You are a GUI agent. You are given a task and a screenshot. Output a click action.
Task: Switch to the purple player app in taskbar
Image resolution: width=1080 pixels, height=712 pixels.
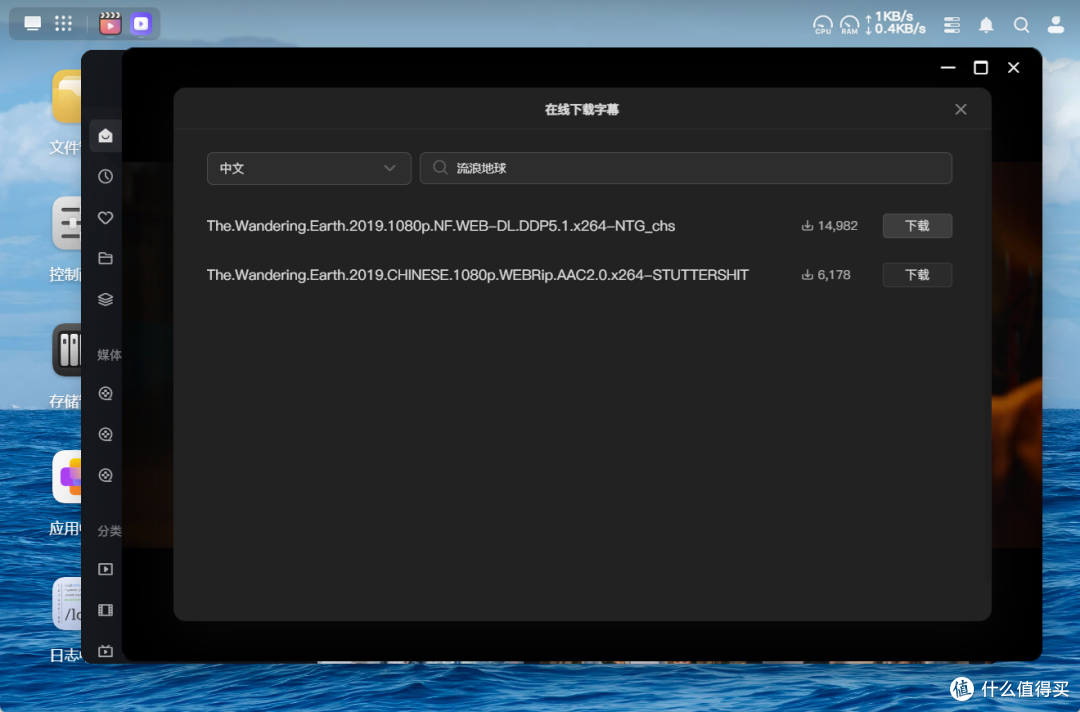coord(141,23)
